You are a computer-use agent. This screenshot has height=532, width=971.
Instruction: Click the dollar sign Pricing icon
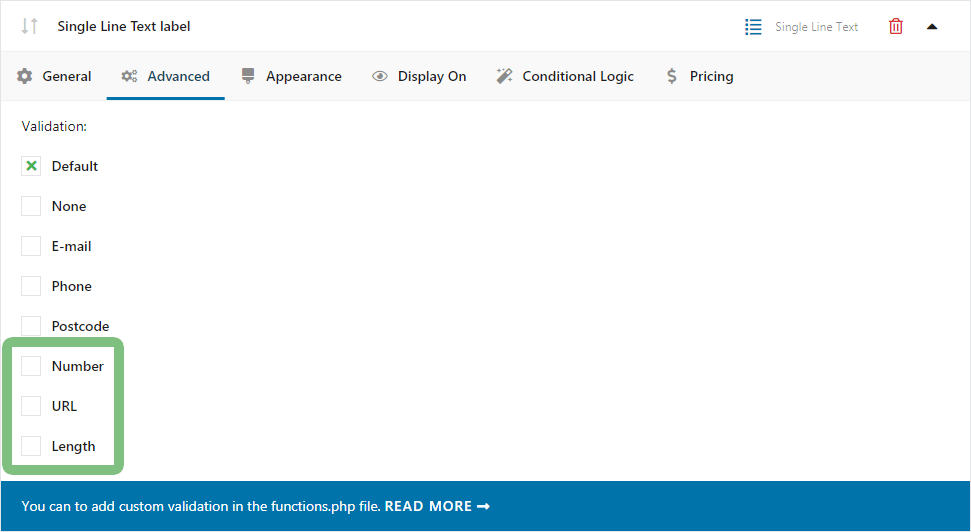pyautogui.click(x=672, y=76)
